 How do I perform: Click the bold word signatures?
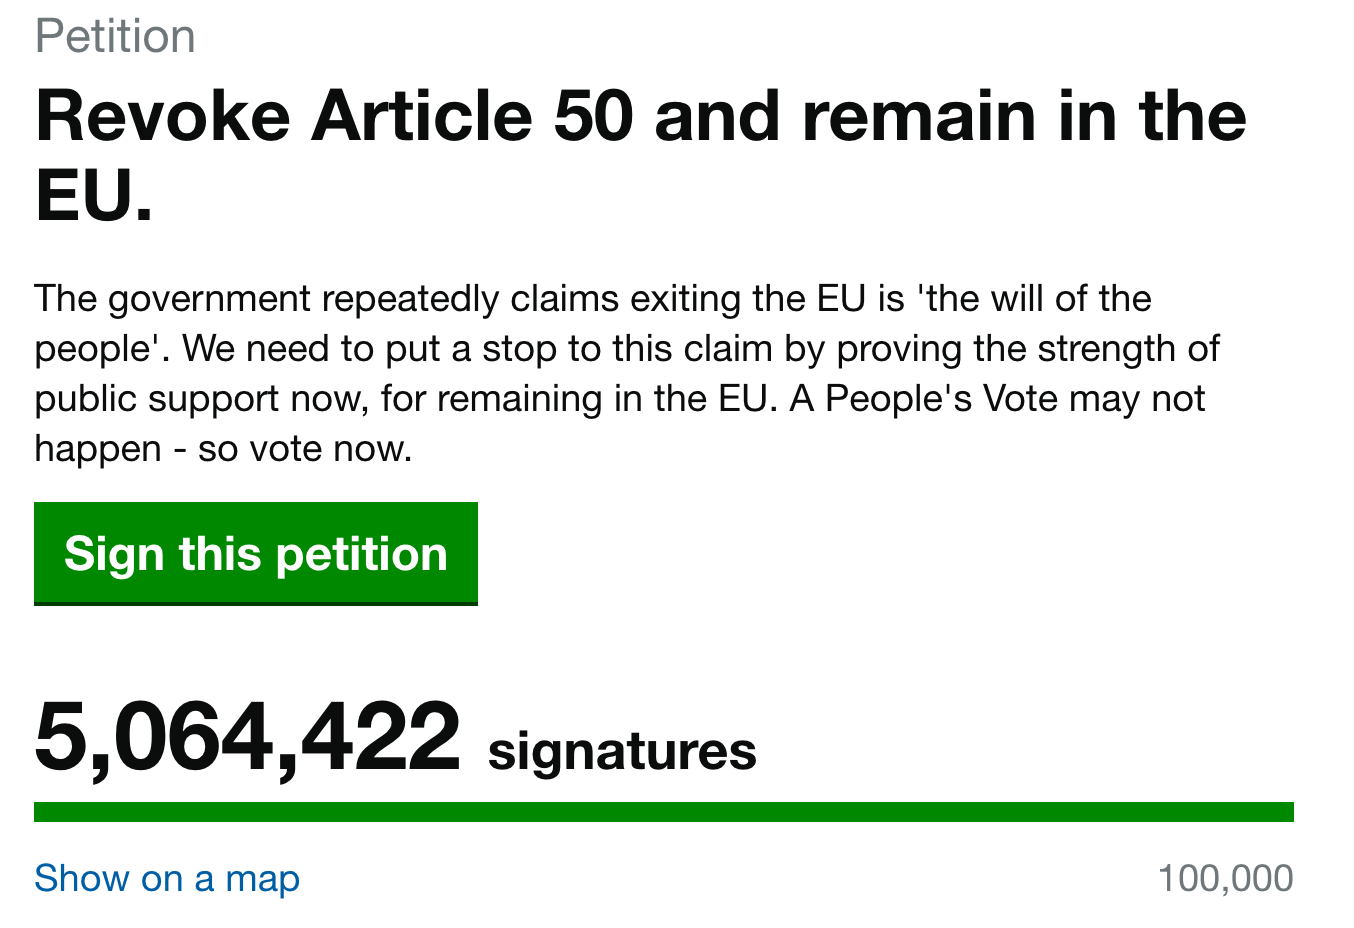(621, 751)
